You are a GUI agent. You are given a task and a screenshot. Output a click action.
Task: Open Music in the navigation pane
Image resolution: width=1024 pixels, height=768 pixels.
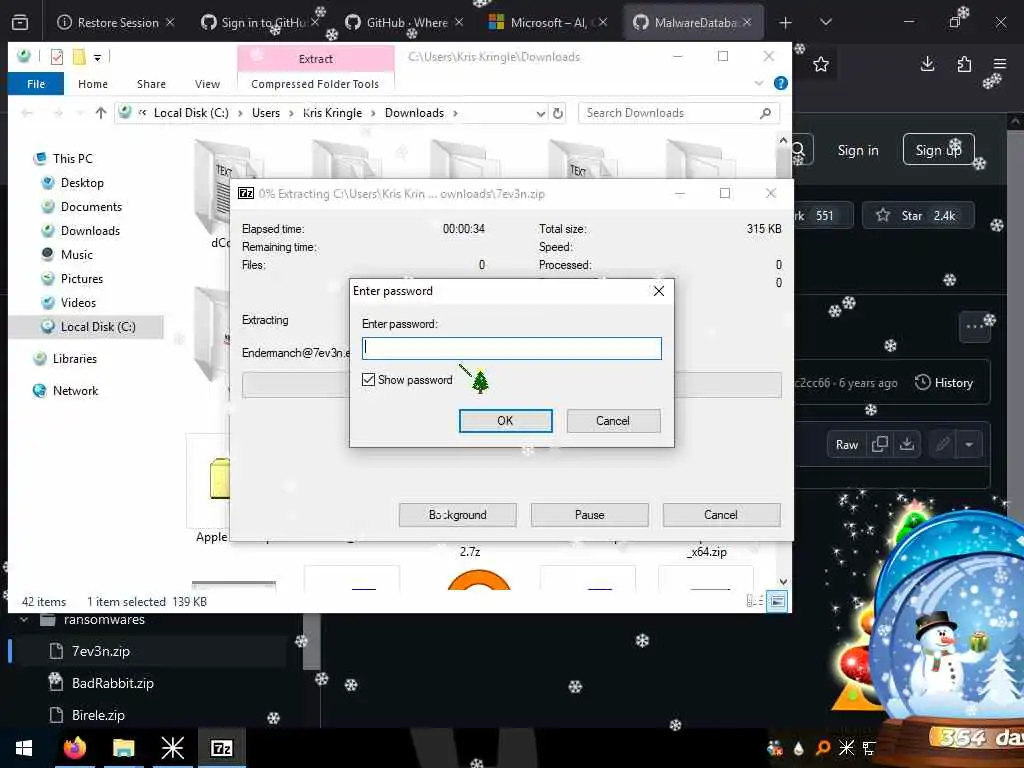76,255
